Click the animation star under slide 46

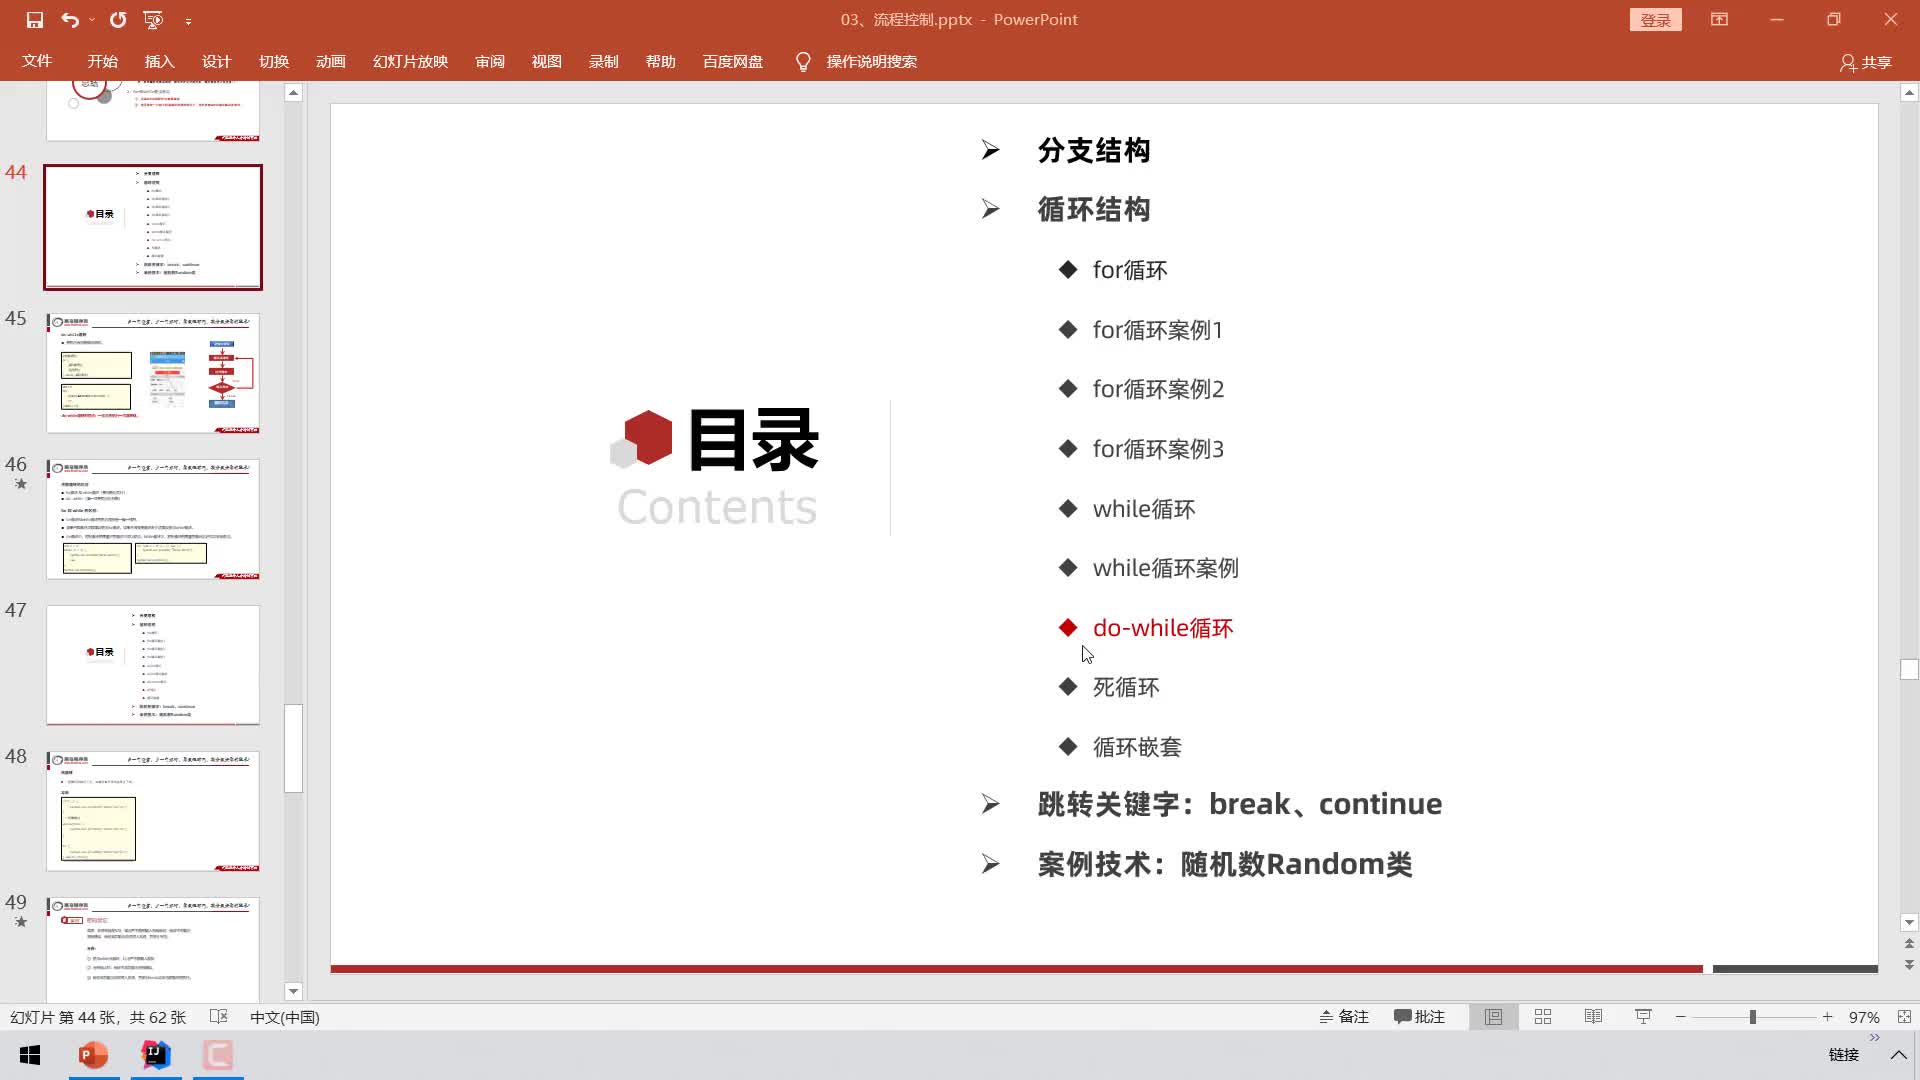click(x=20, y=484)
